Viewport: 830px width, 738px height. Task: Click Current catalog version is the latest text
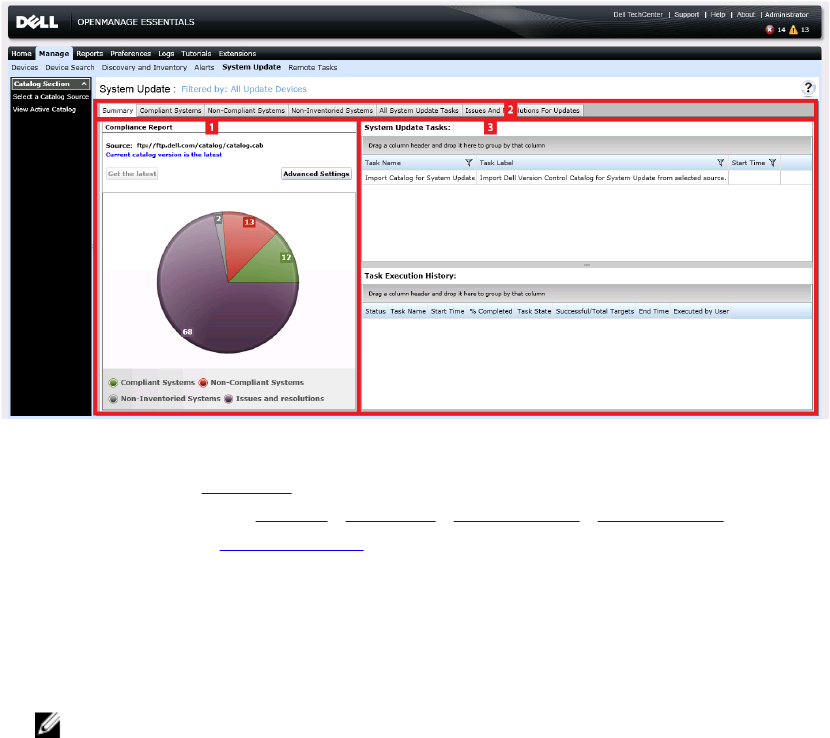point(164,155)
